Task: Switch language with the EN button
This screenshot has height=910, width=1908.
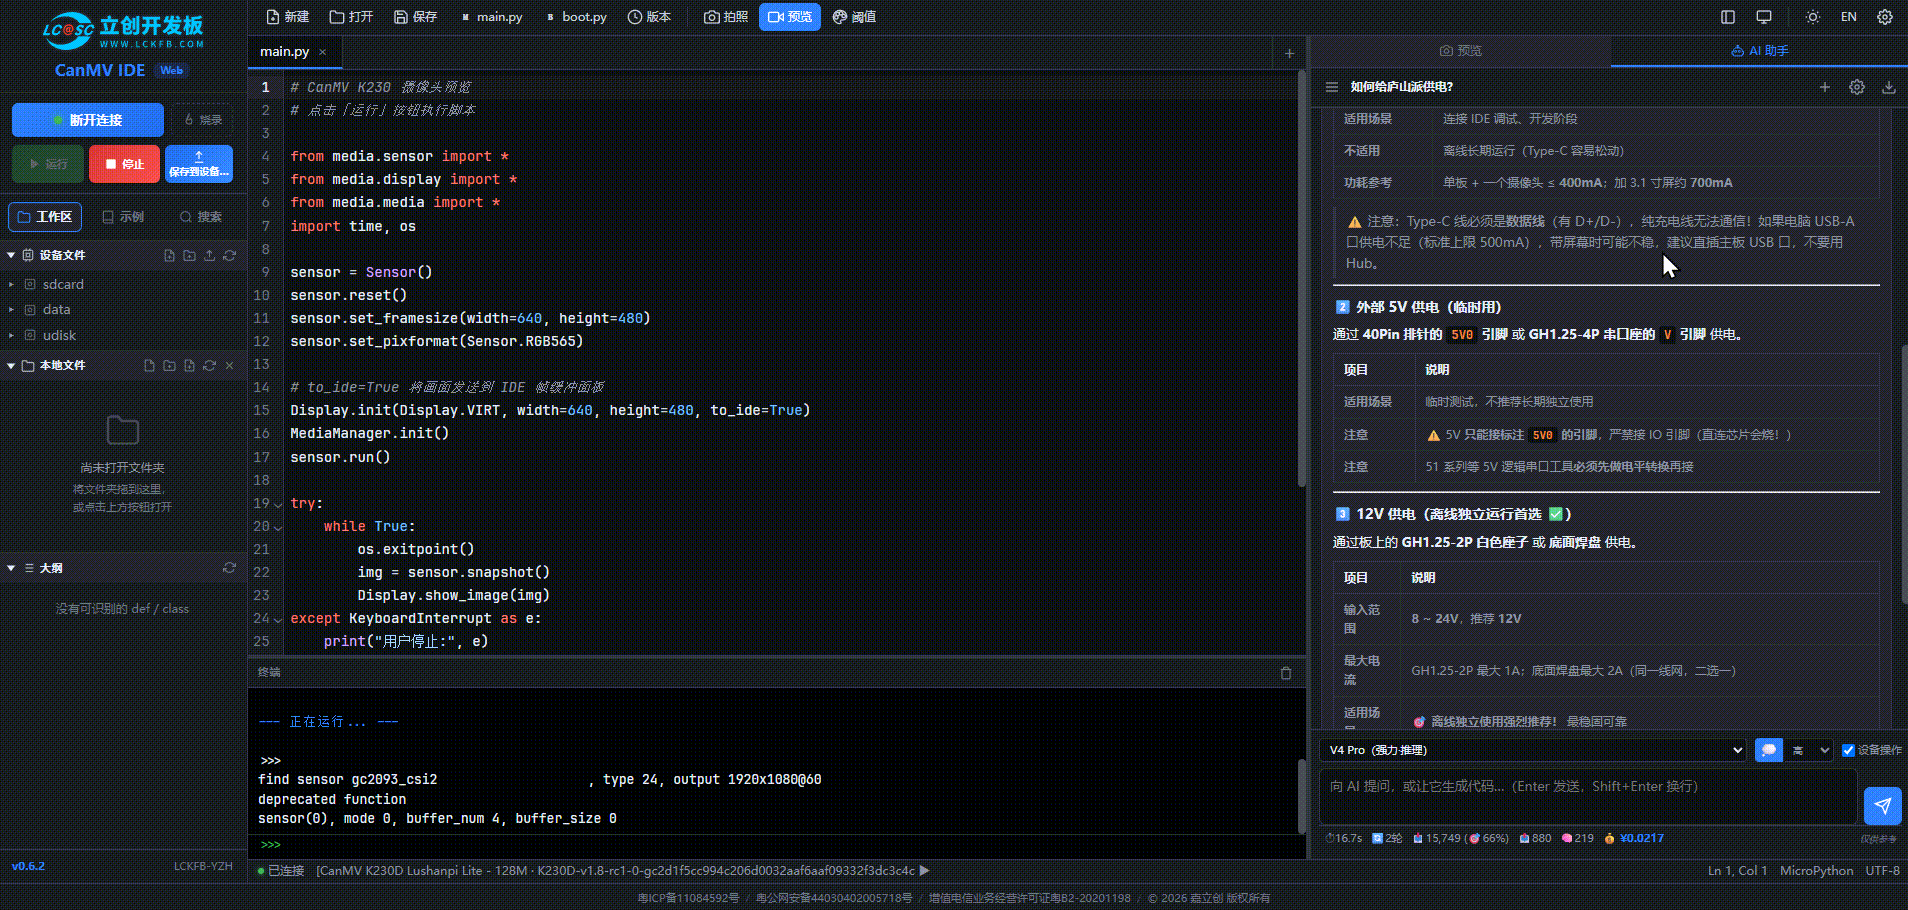Action: click(1848, 17)
